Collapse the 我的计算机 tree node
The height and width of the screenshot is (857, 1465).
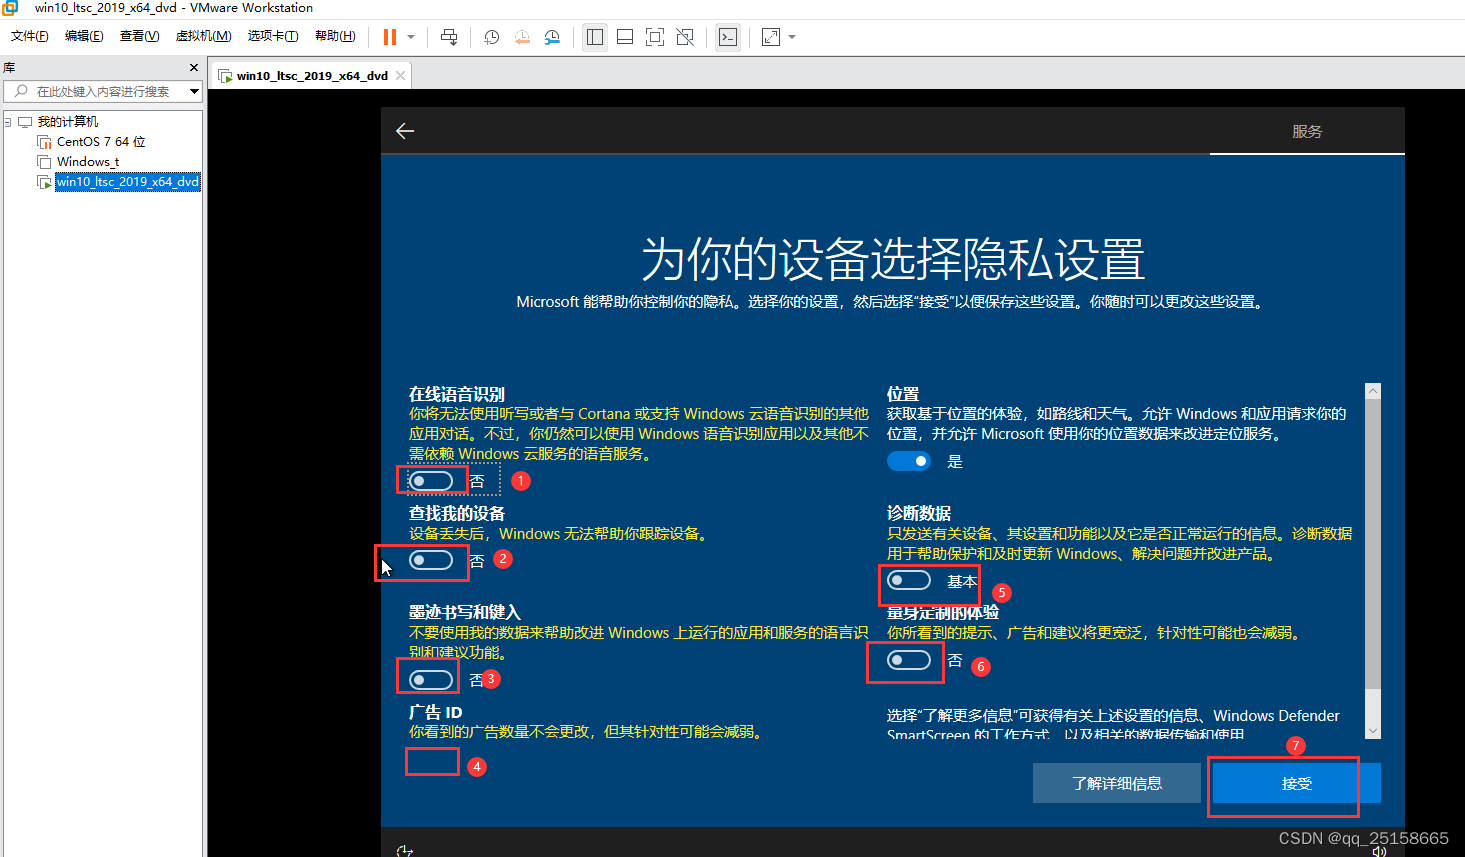tap(8, 122)
